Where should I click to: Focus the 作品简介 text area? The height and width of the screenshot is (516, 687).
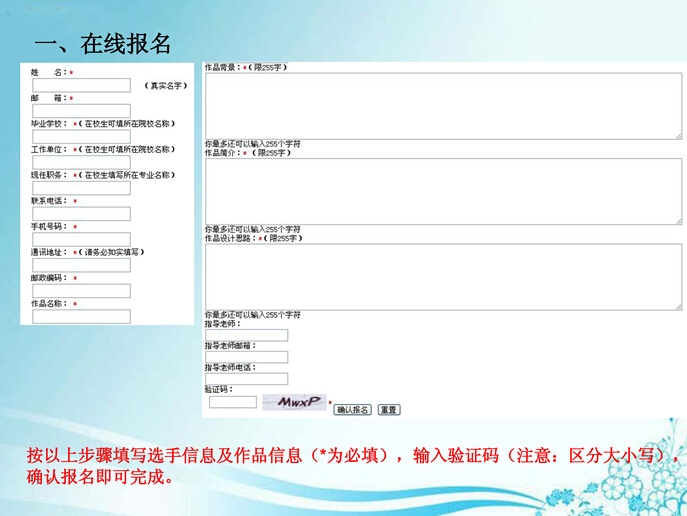tap(443, 191)
